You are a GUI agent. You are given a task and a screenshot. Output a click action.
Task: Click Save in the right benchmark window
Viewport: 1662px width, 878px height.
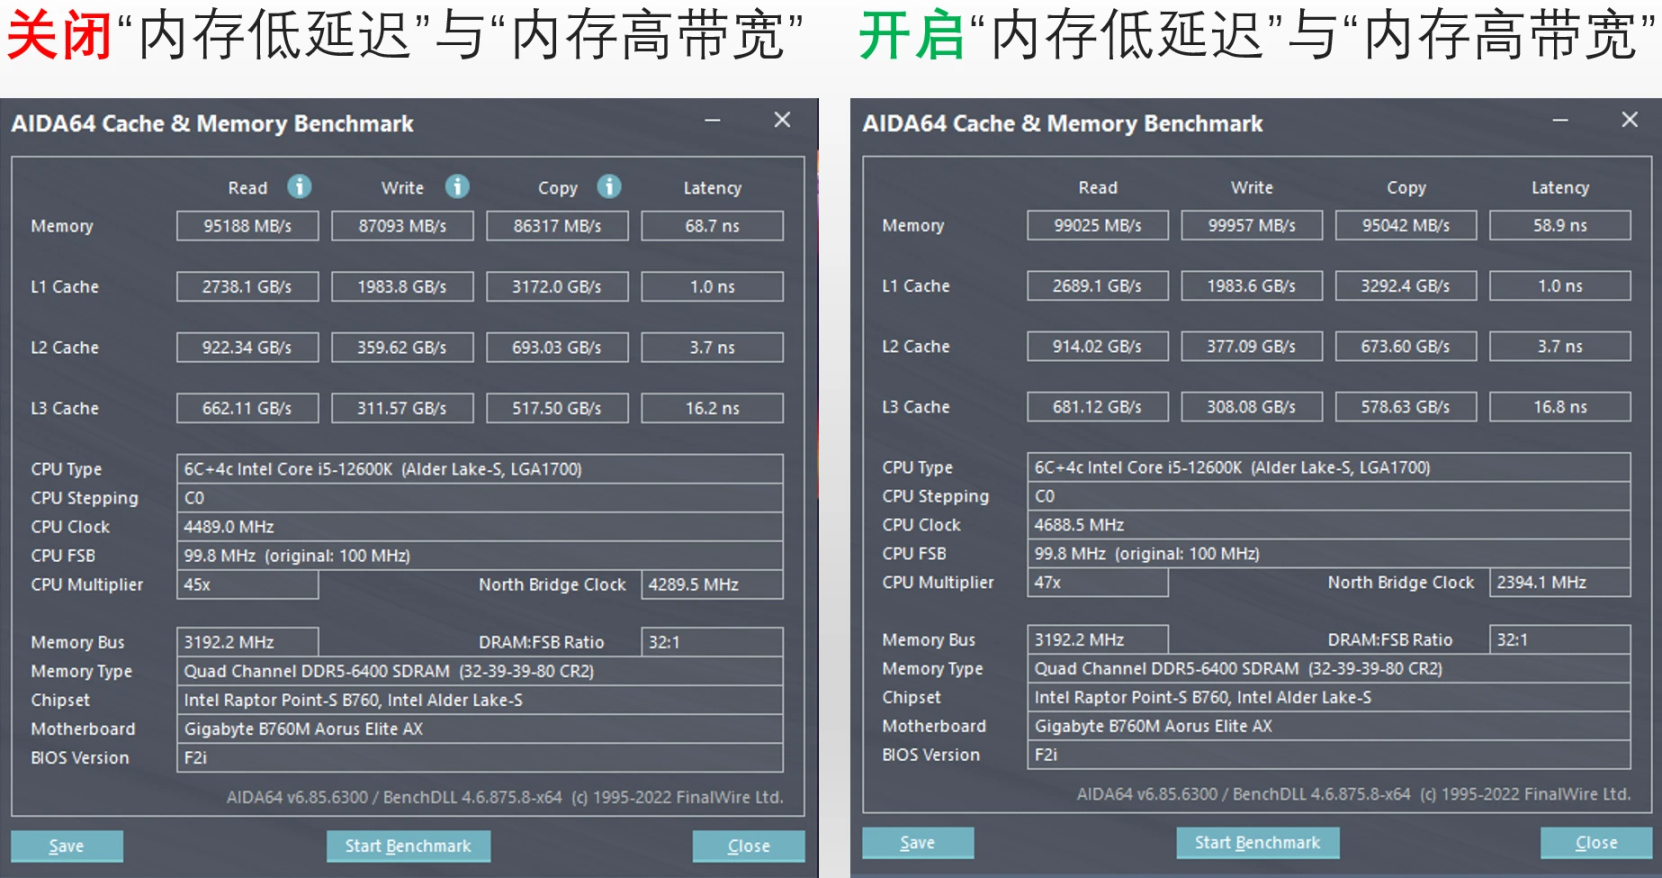pos(918,843)
